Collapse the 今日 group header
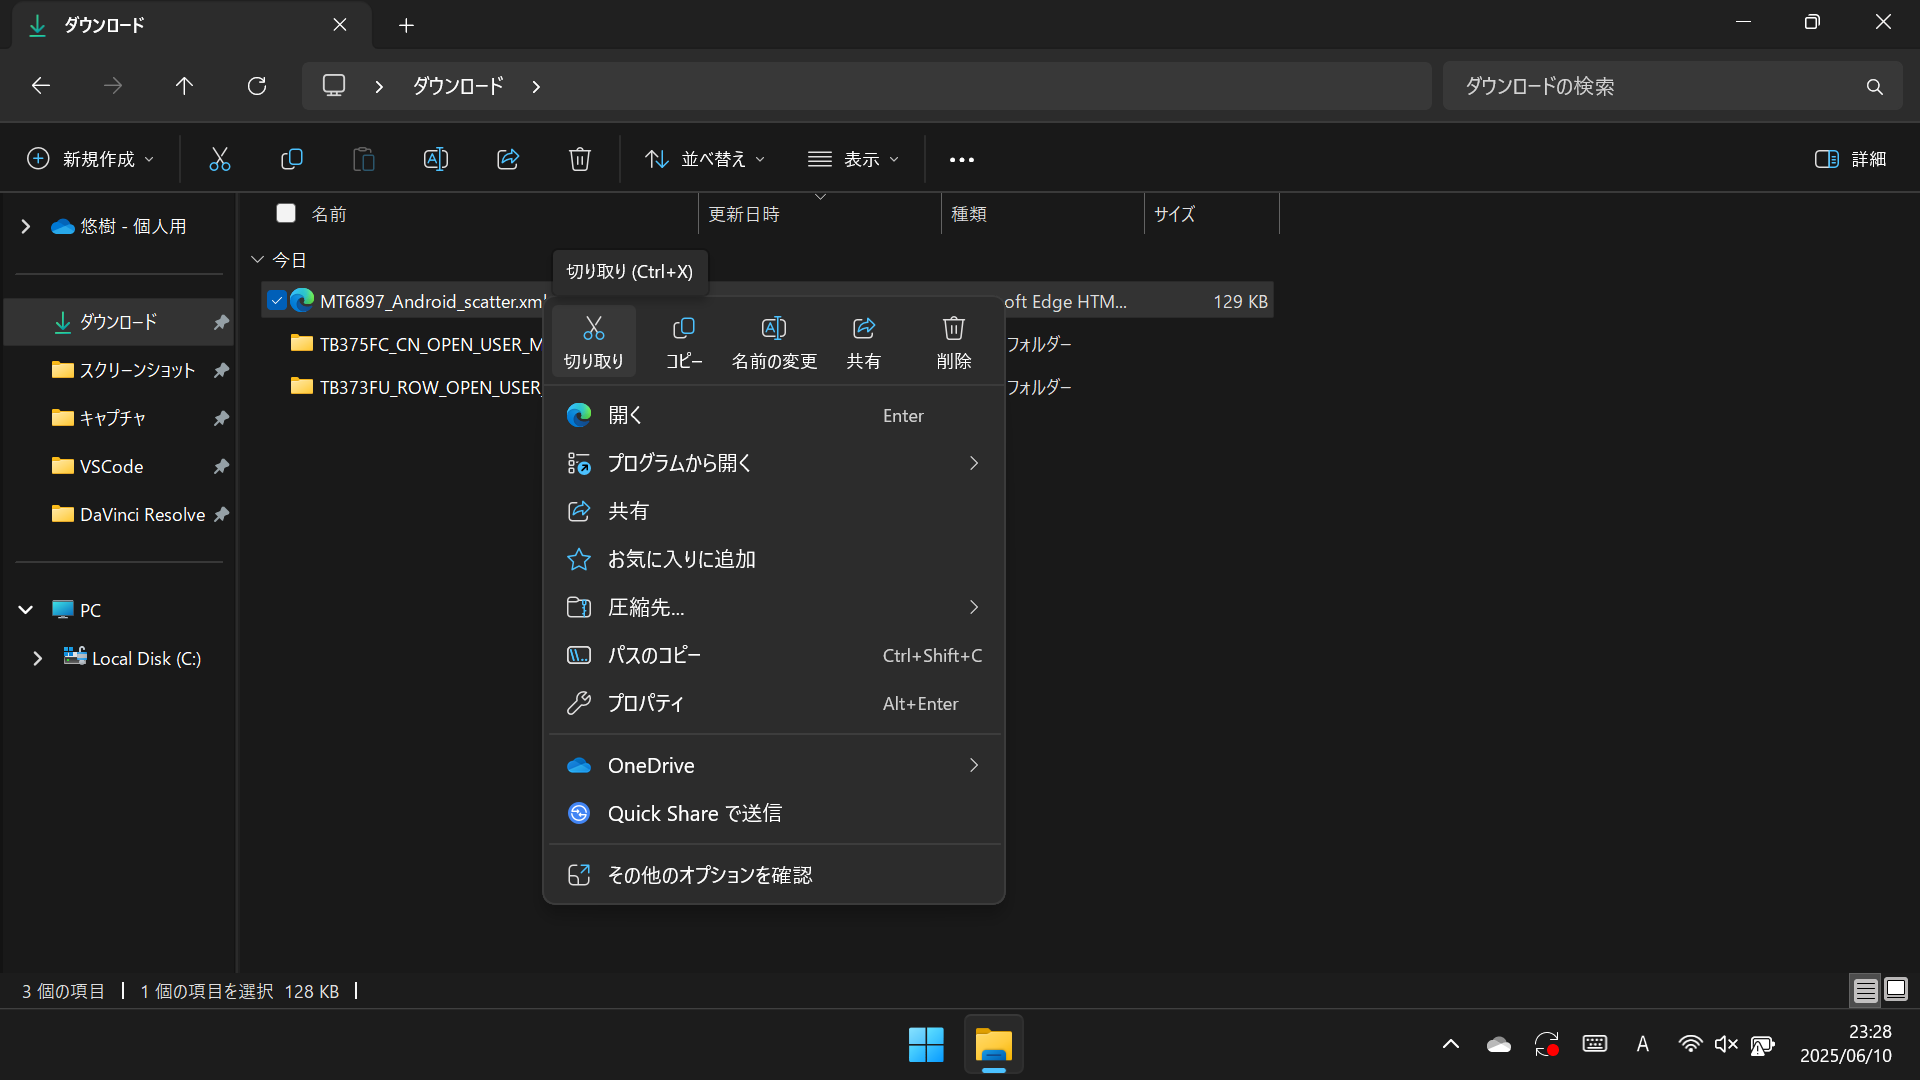 257,260
